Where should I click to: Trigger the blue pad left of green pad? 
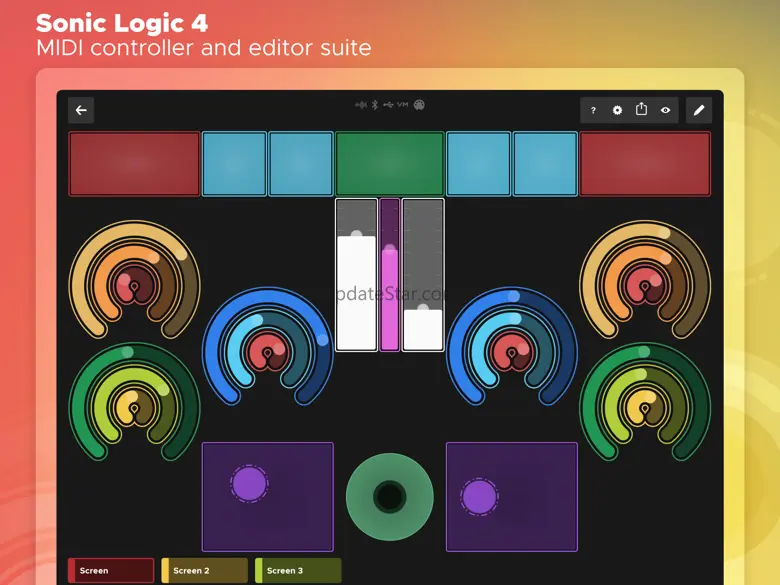coord(301,164)
